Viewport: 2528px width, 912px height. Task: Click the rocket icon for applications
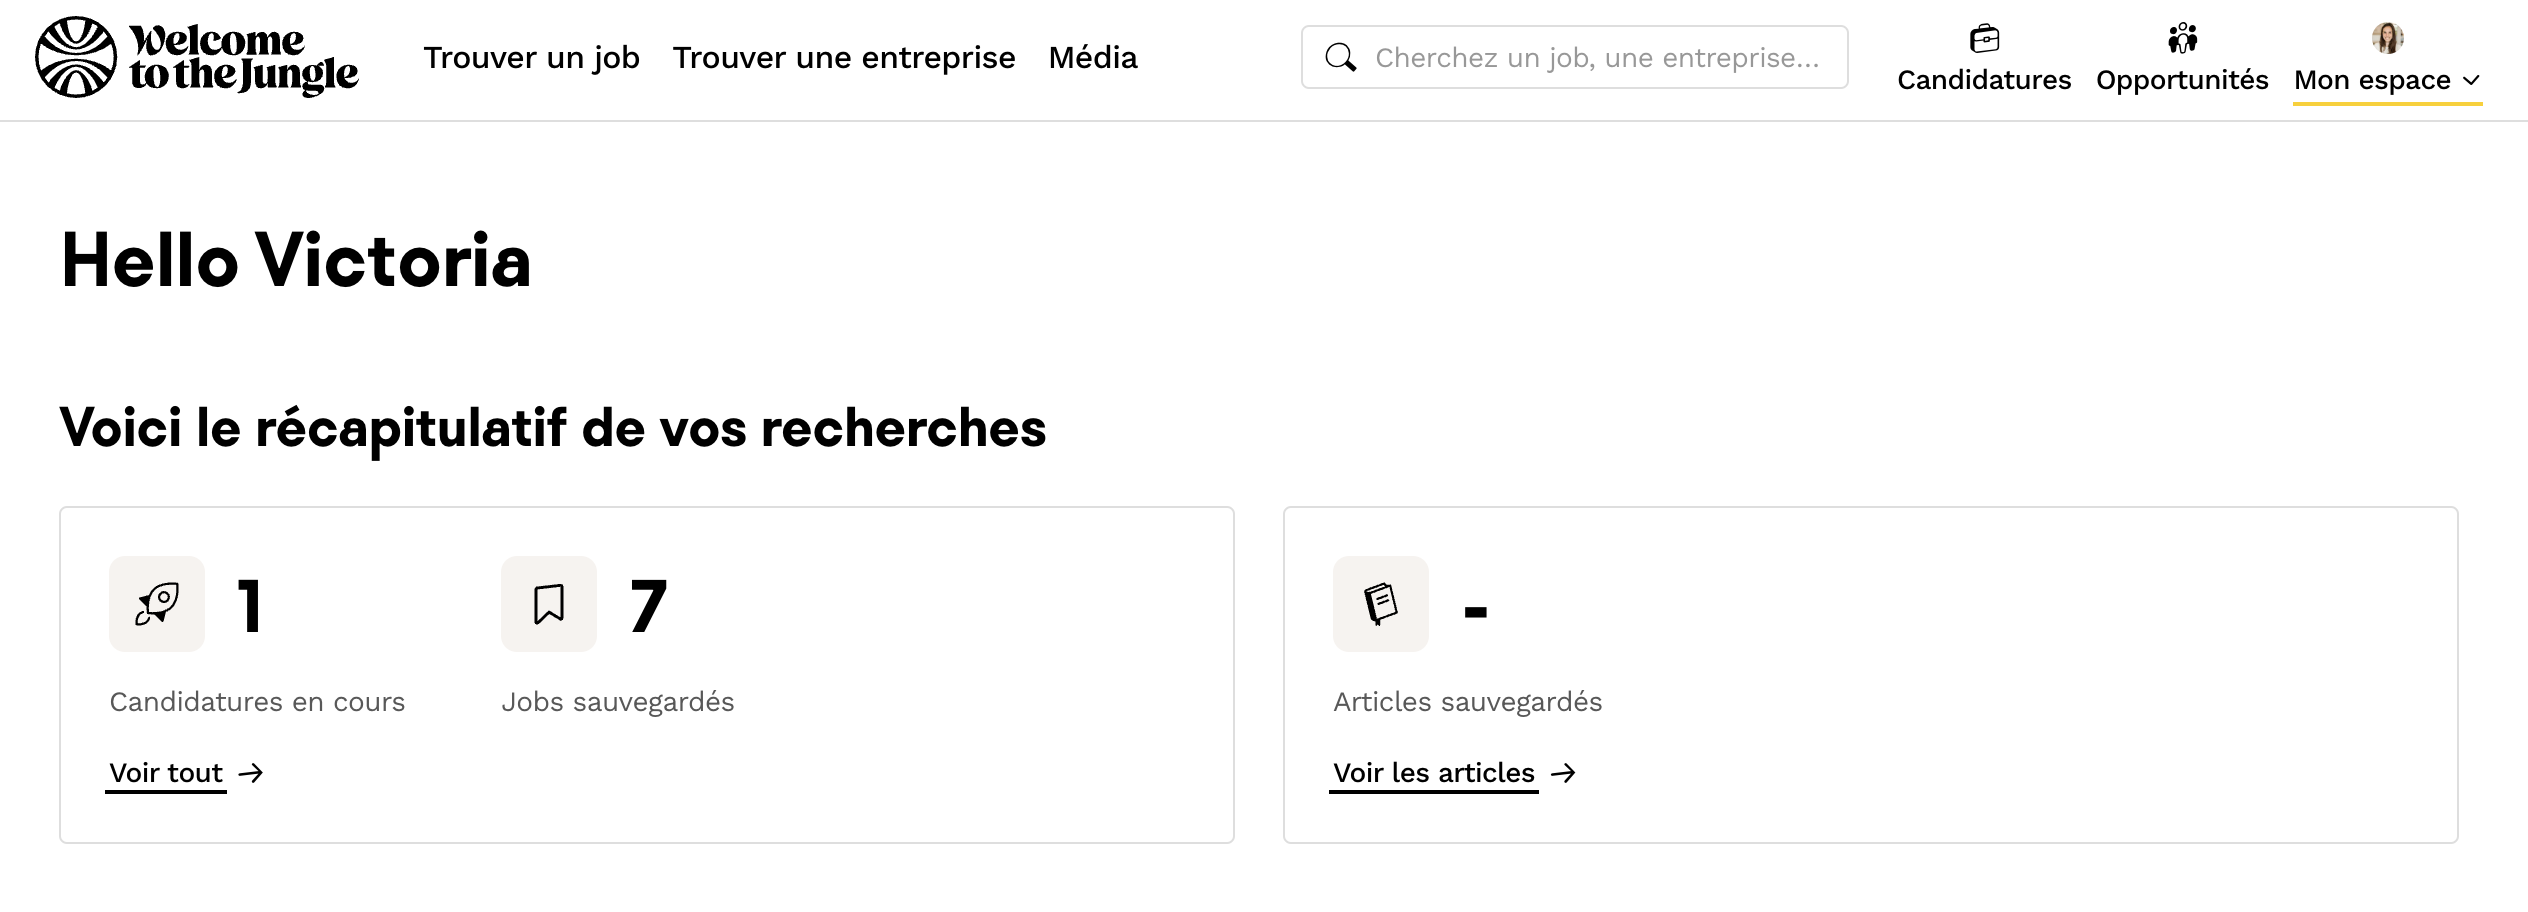click(x=157, y=604)
